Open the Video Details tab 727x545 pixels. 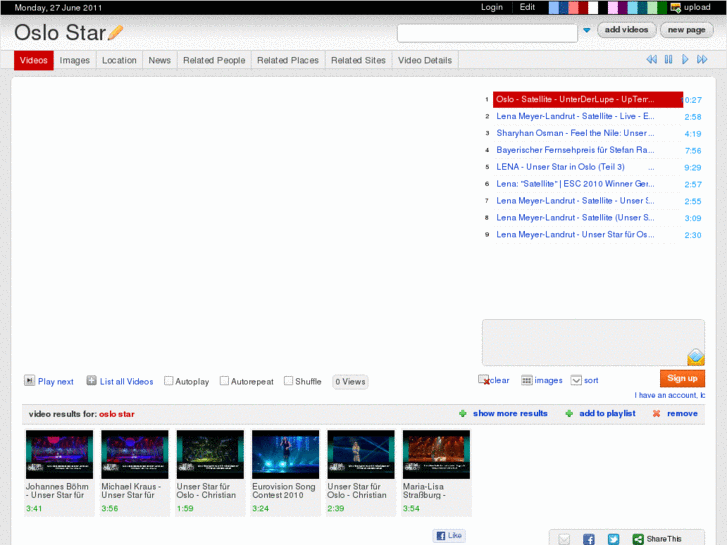425,60
